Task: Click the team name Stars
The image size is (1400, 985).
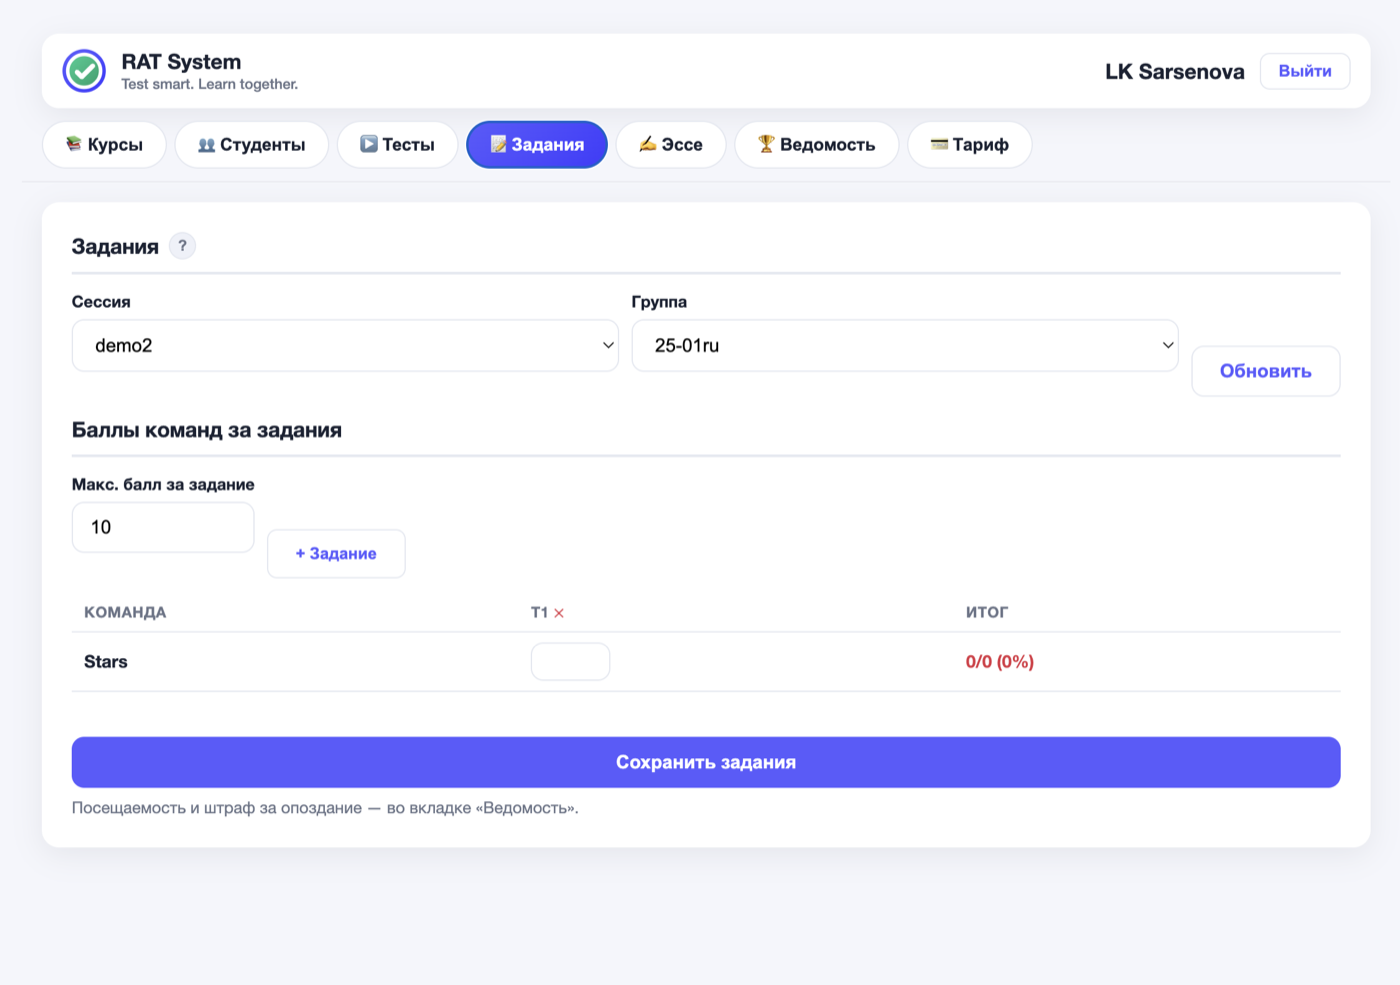Action: tap(106, 662)
